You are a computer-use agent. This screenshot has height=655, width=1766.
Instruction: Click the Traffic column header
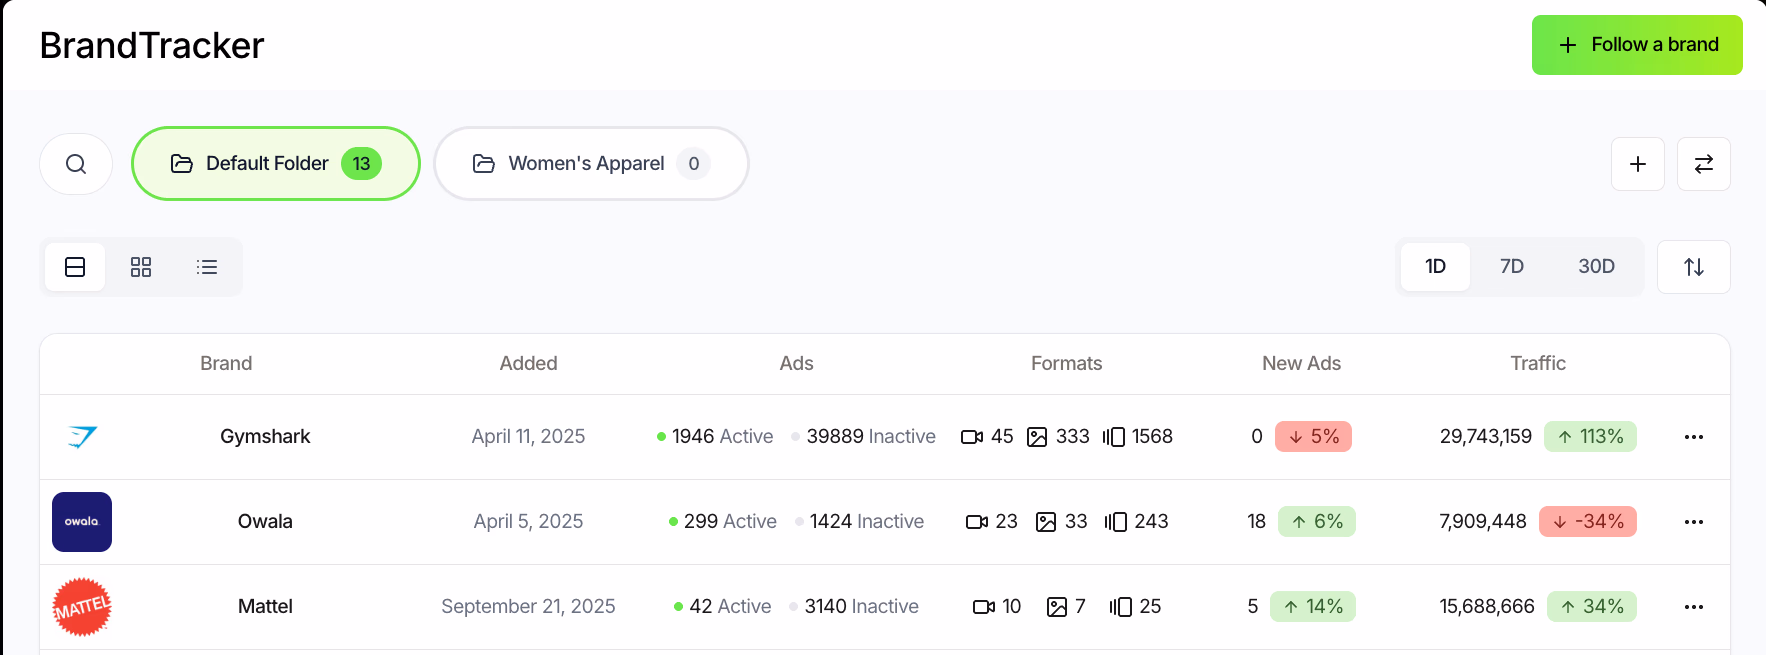tap(1538, 364)
